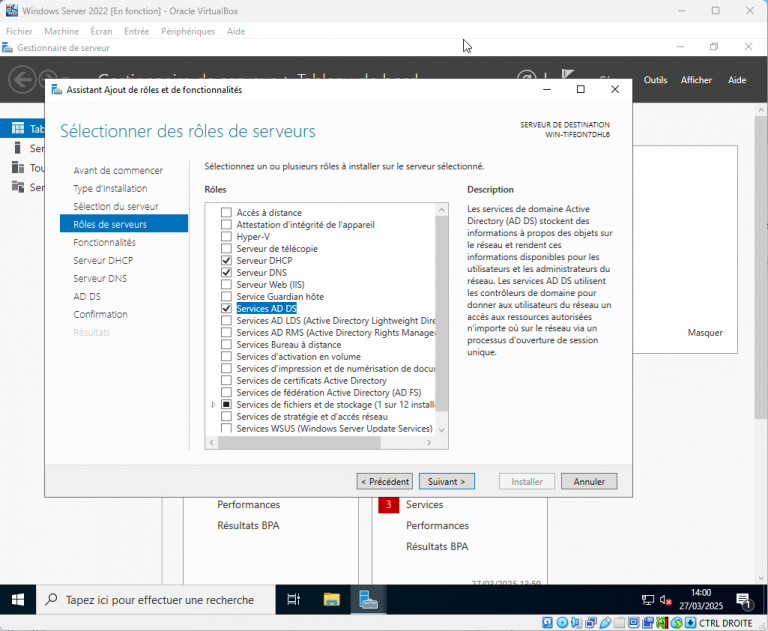The image size is (768, 631).
Task: Go to the Fonctionnalités wizard step
Action: (104, 242)
